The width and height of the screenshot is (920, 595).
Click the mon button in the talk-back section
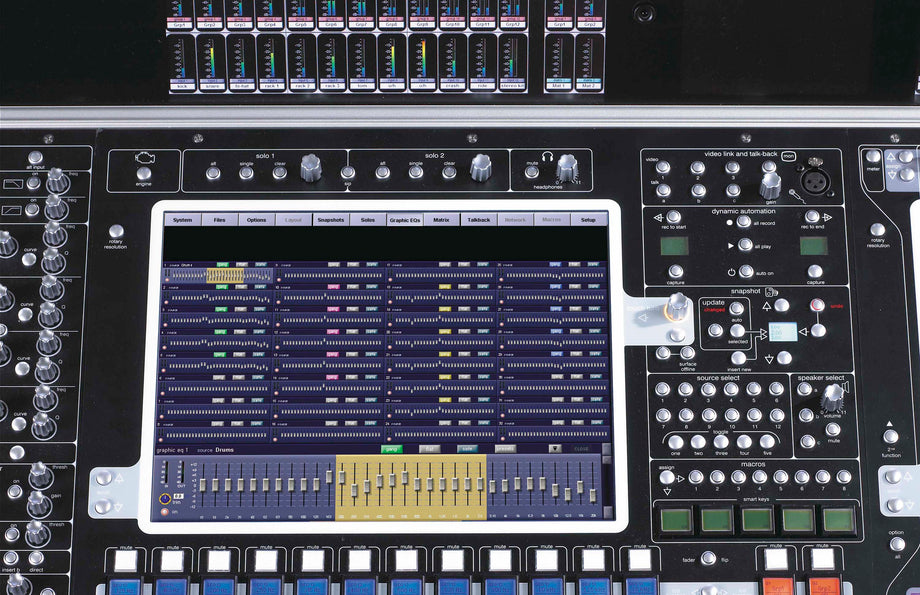(x=789, y=155)
